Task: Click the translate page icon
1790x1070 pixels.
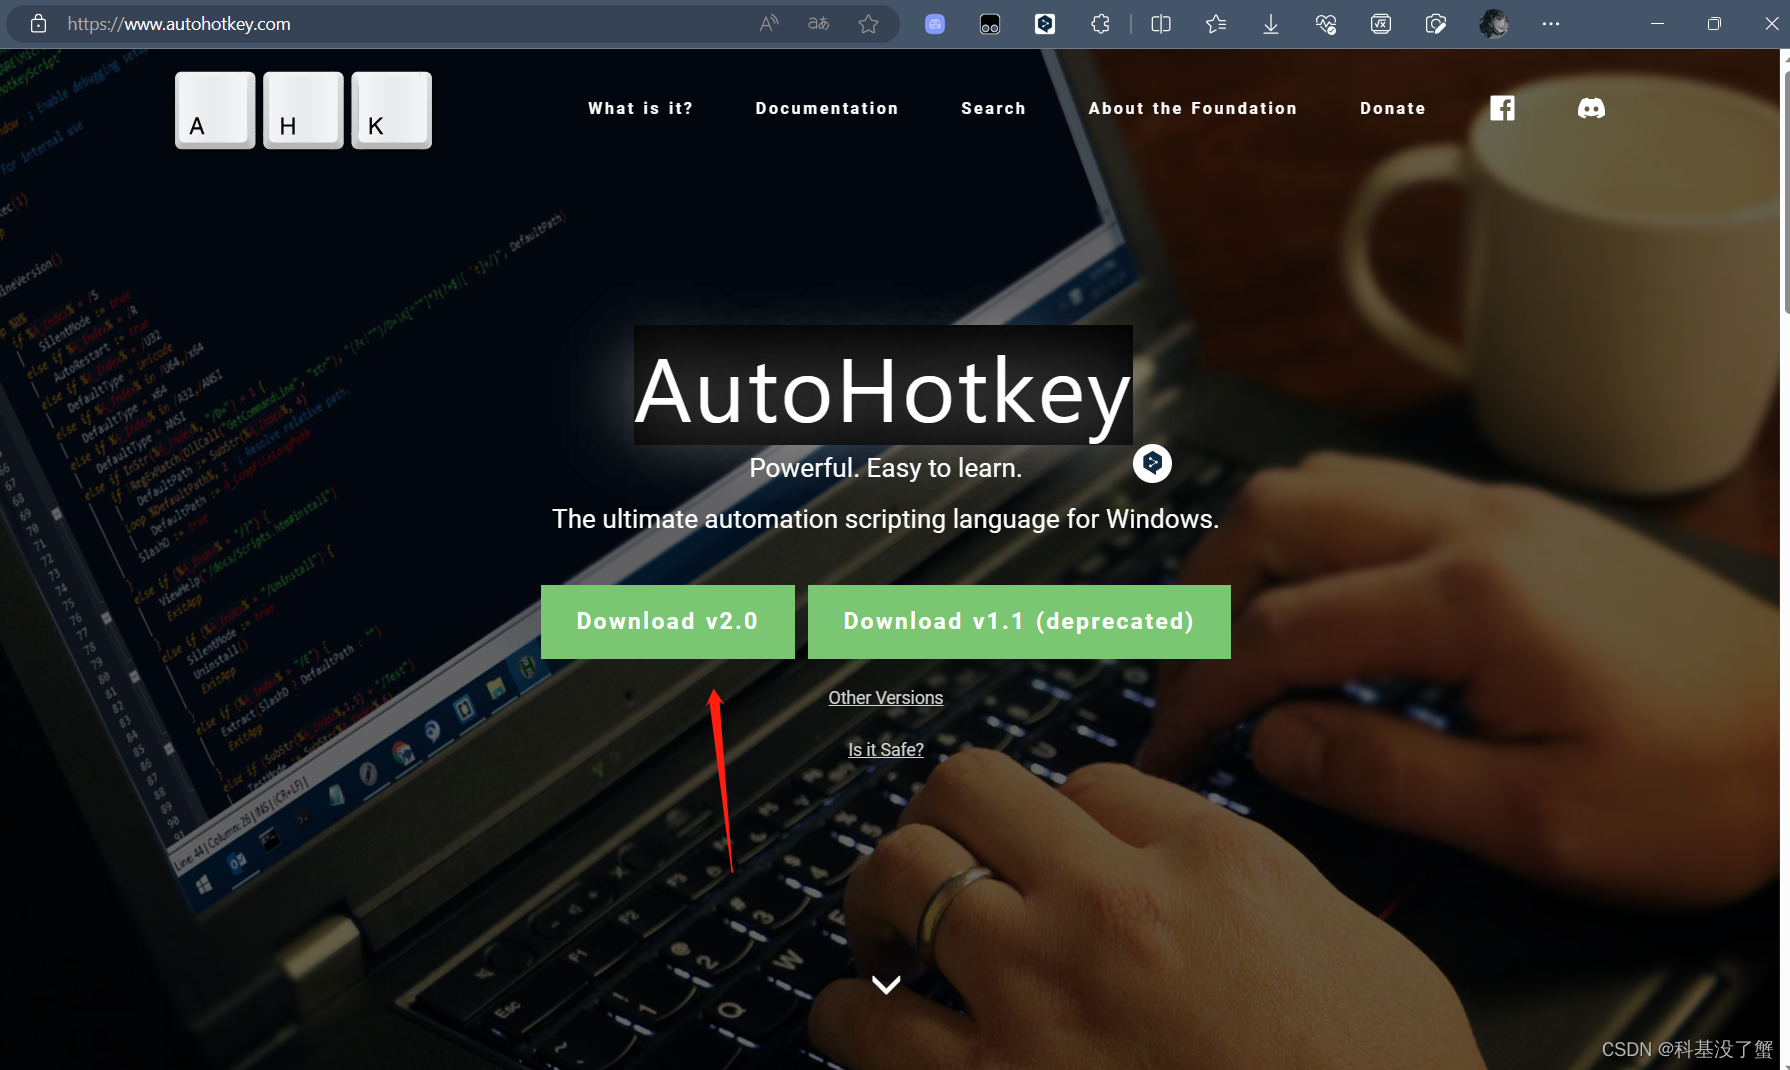Action: click(819, 23)
